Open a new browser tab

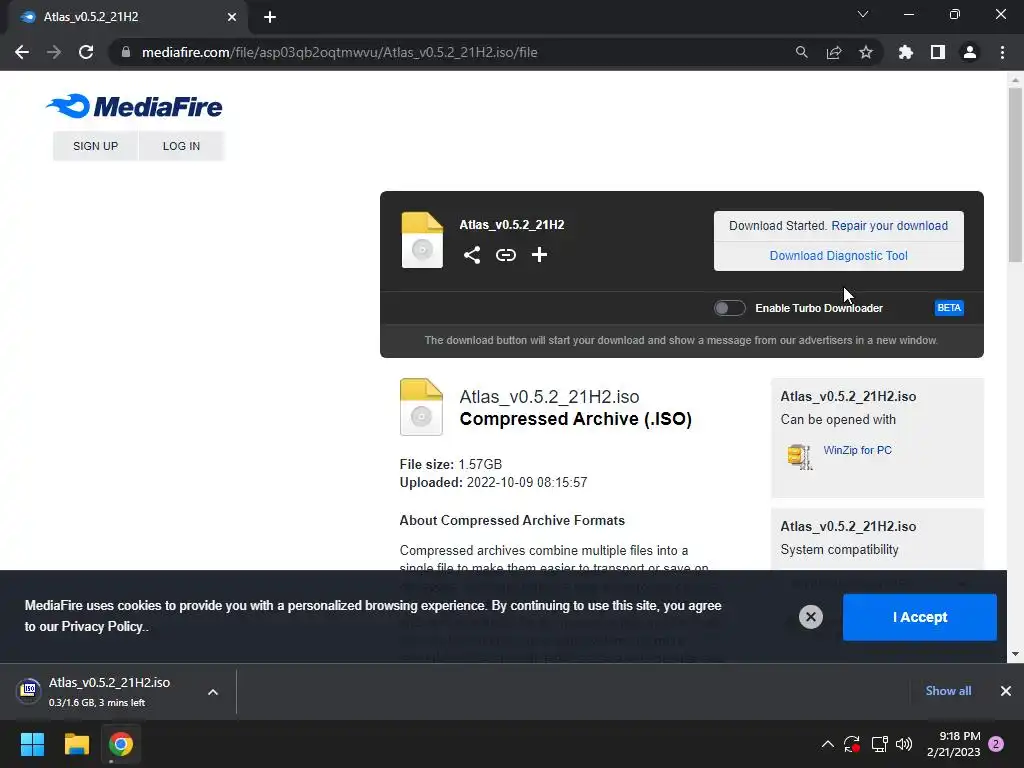(270, 17)
